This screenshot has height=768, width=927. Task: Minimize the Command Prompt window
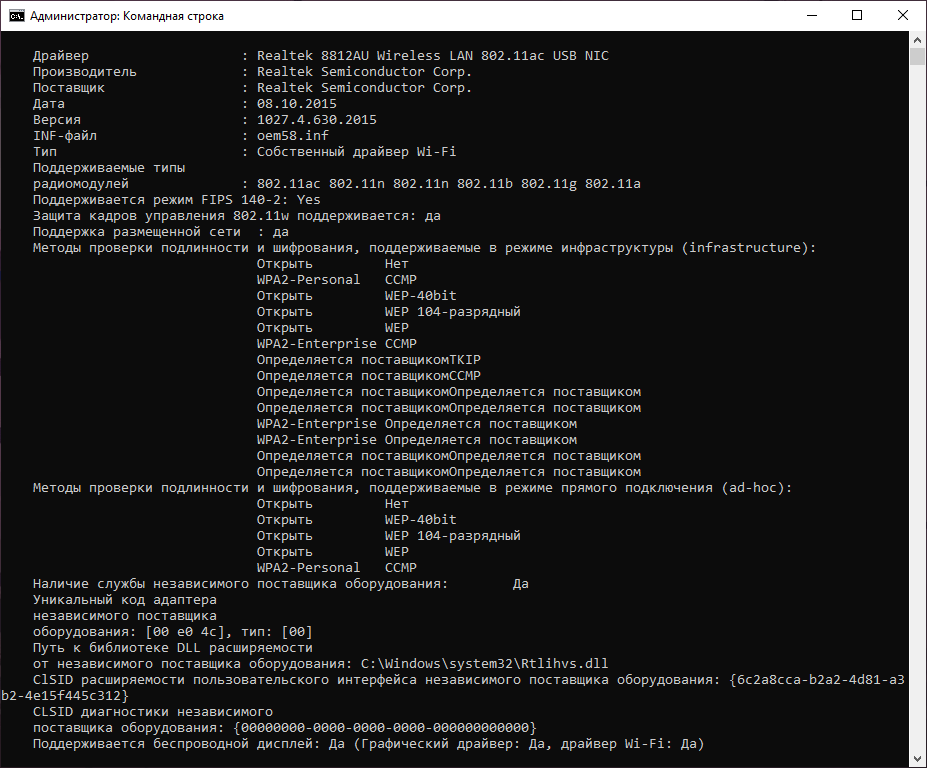(812, 15)
